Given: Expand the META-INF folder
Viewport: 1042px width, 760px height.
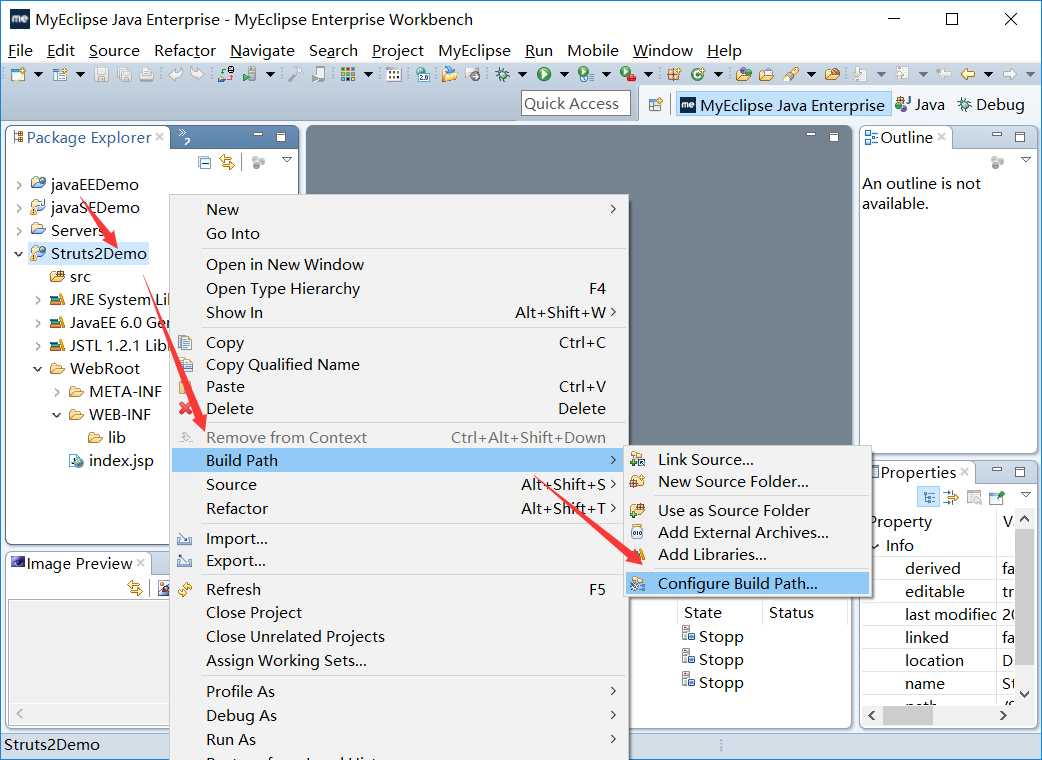Looking at the screenshot, I should [57, 392].
